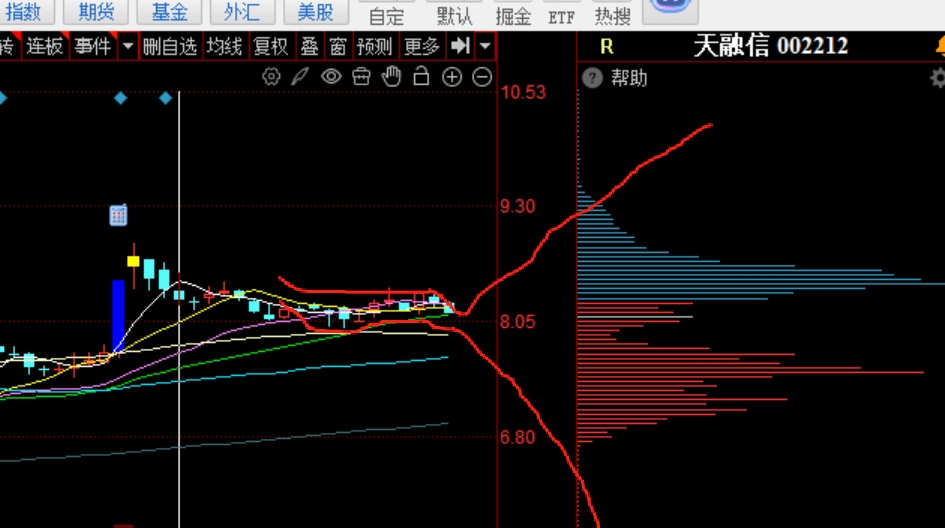Click the 删自选 button

coord(170,46)
